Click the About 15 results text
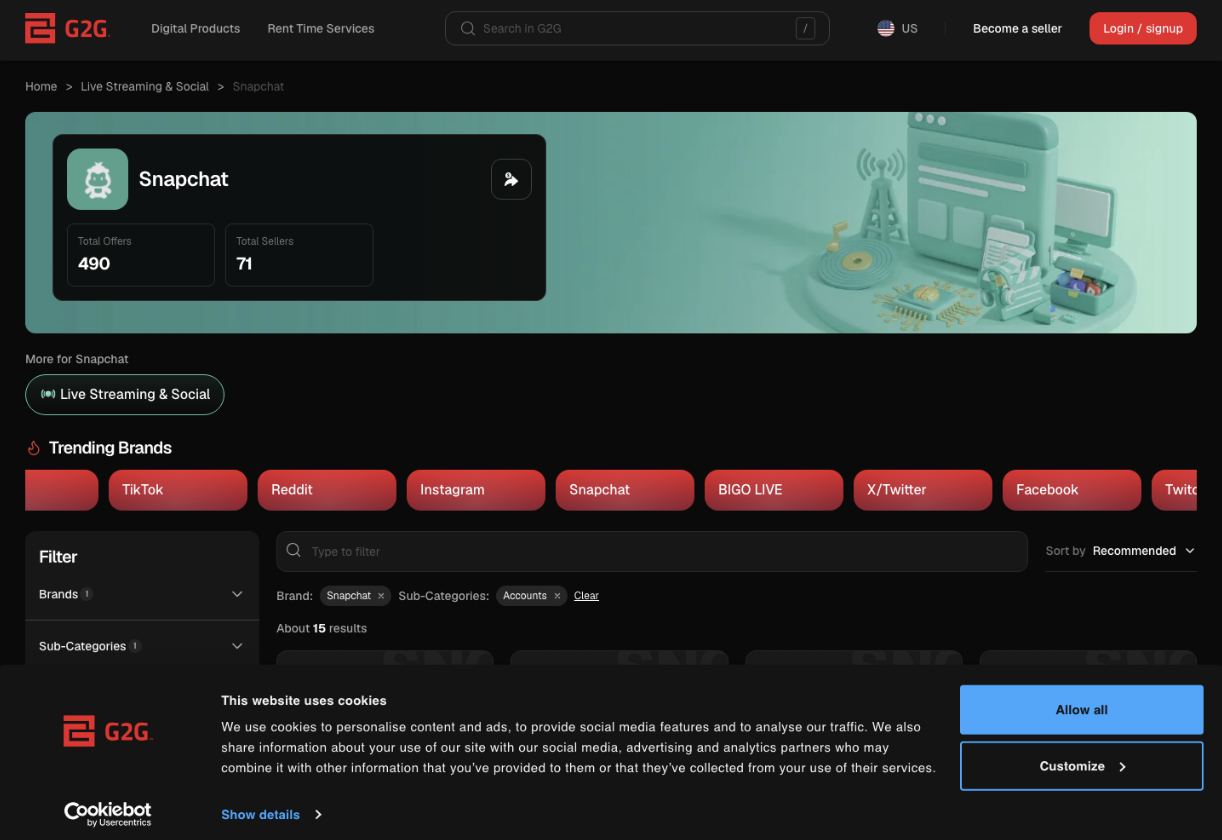 (x=322, y=629)
